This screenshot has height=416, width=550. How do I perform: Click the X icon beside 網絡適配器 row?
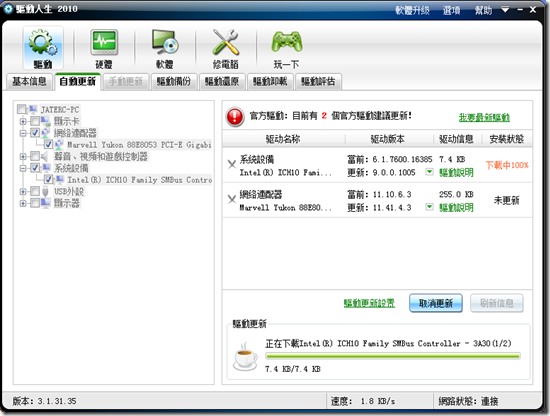pyautogui.click(x=232, y=199)
